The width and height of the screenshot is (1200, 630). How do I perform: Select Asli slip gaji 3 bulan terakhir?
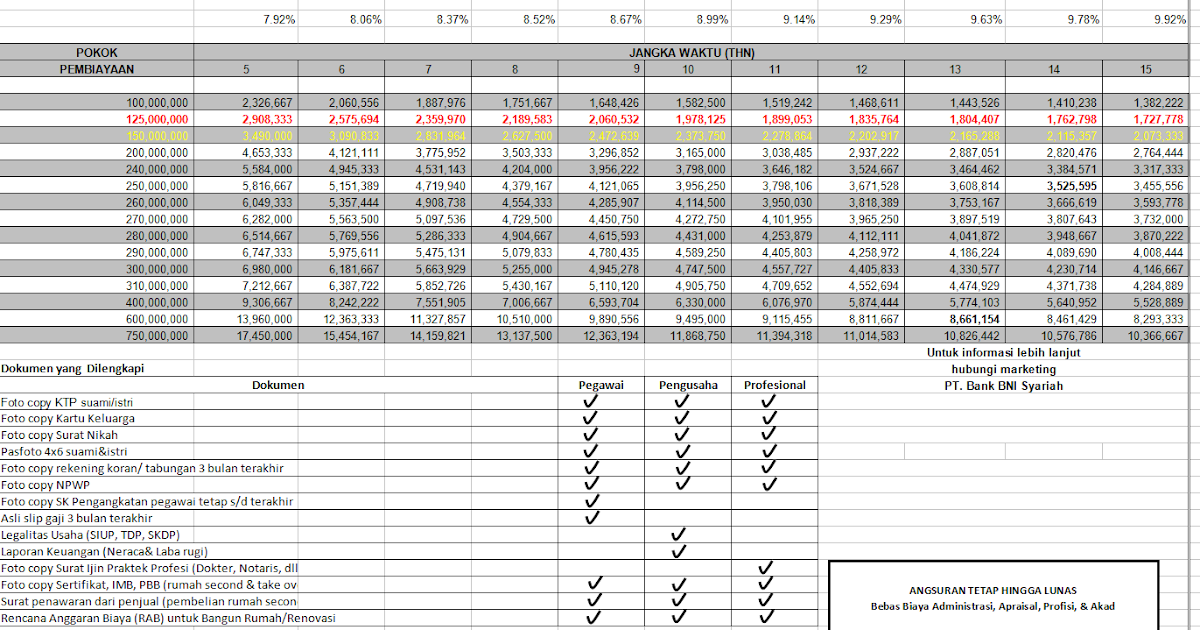pyautogui.click(x=76, y=518)
